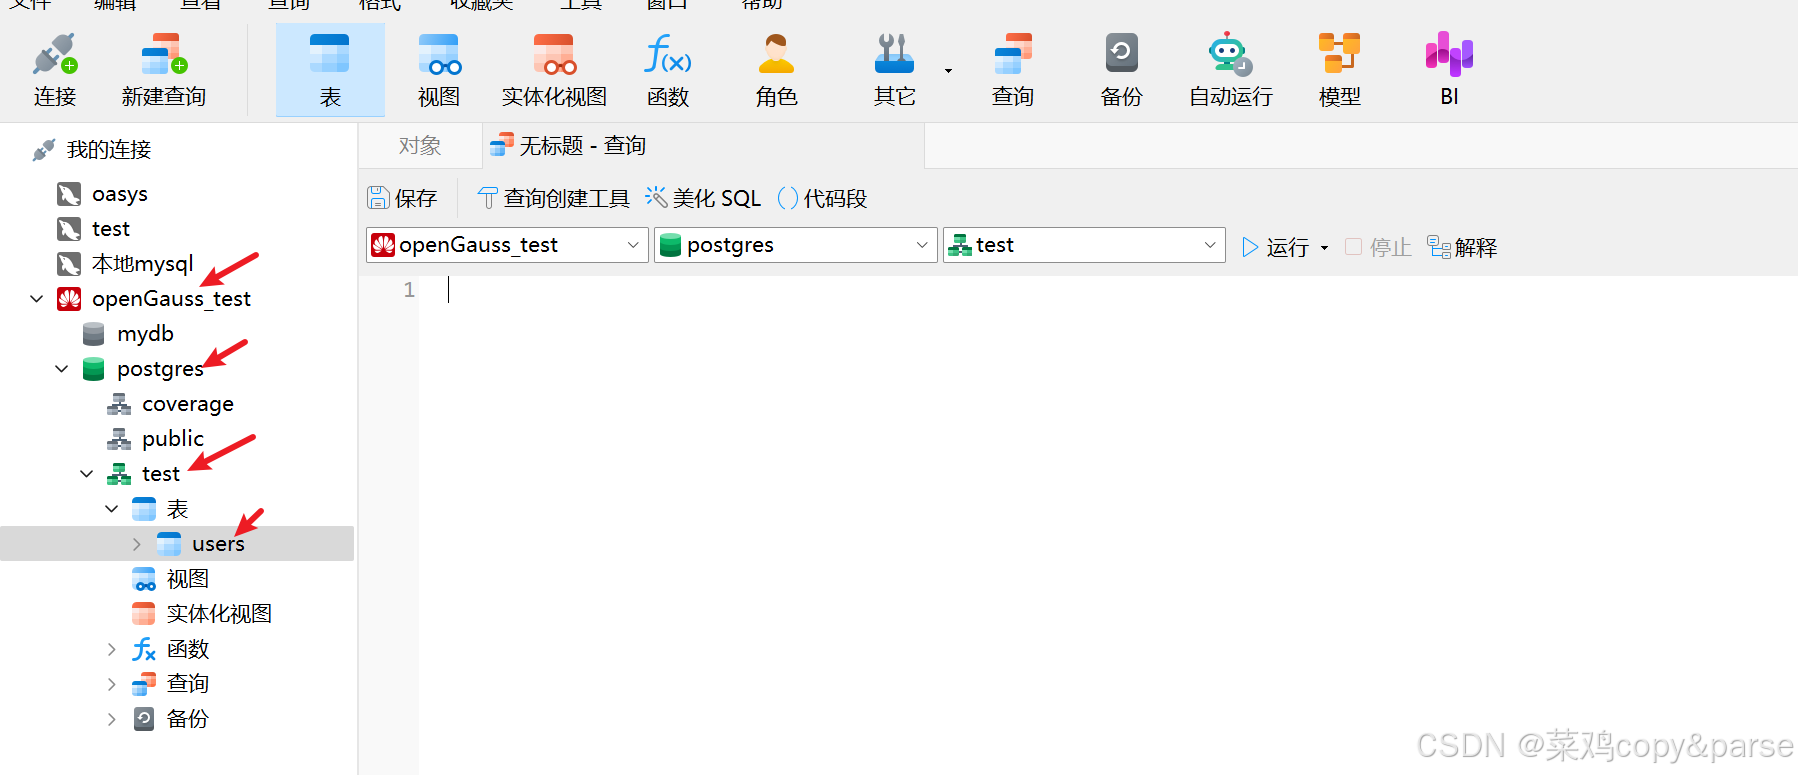Collapse the test schema node
Image resolution: width=1798 pixels, height=775 pixels.
(x=87, y=474)
